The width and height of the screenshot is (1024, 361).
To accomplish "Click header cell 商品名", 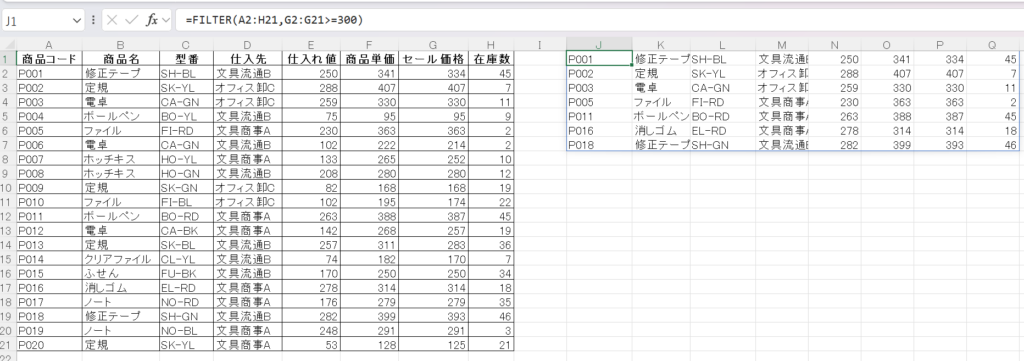I will click(121, 59).
